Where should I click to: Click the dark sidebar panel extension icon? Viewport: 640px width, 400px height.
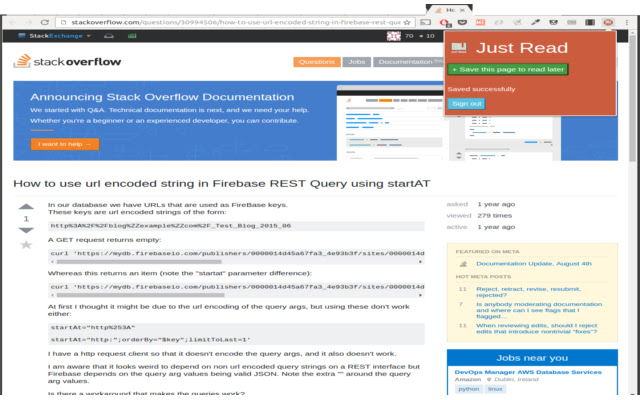click(590, 22)
